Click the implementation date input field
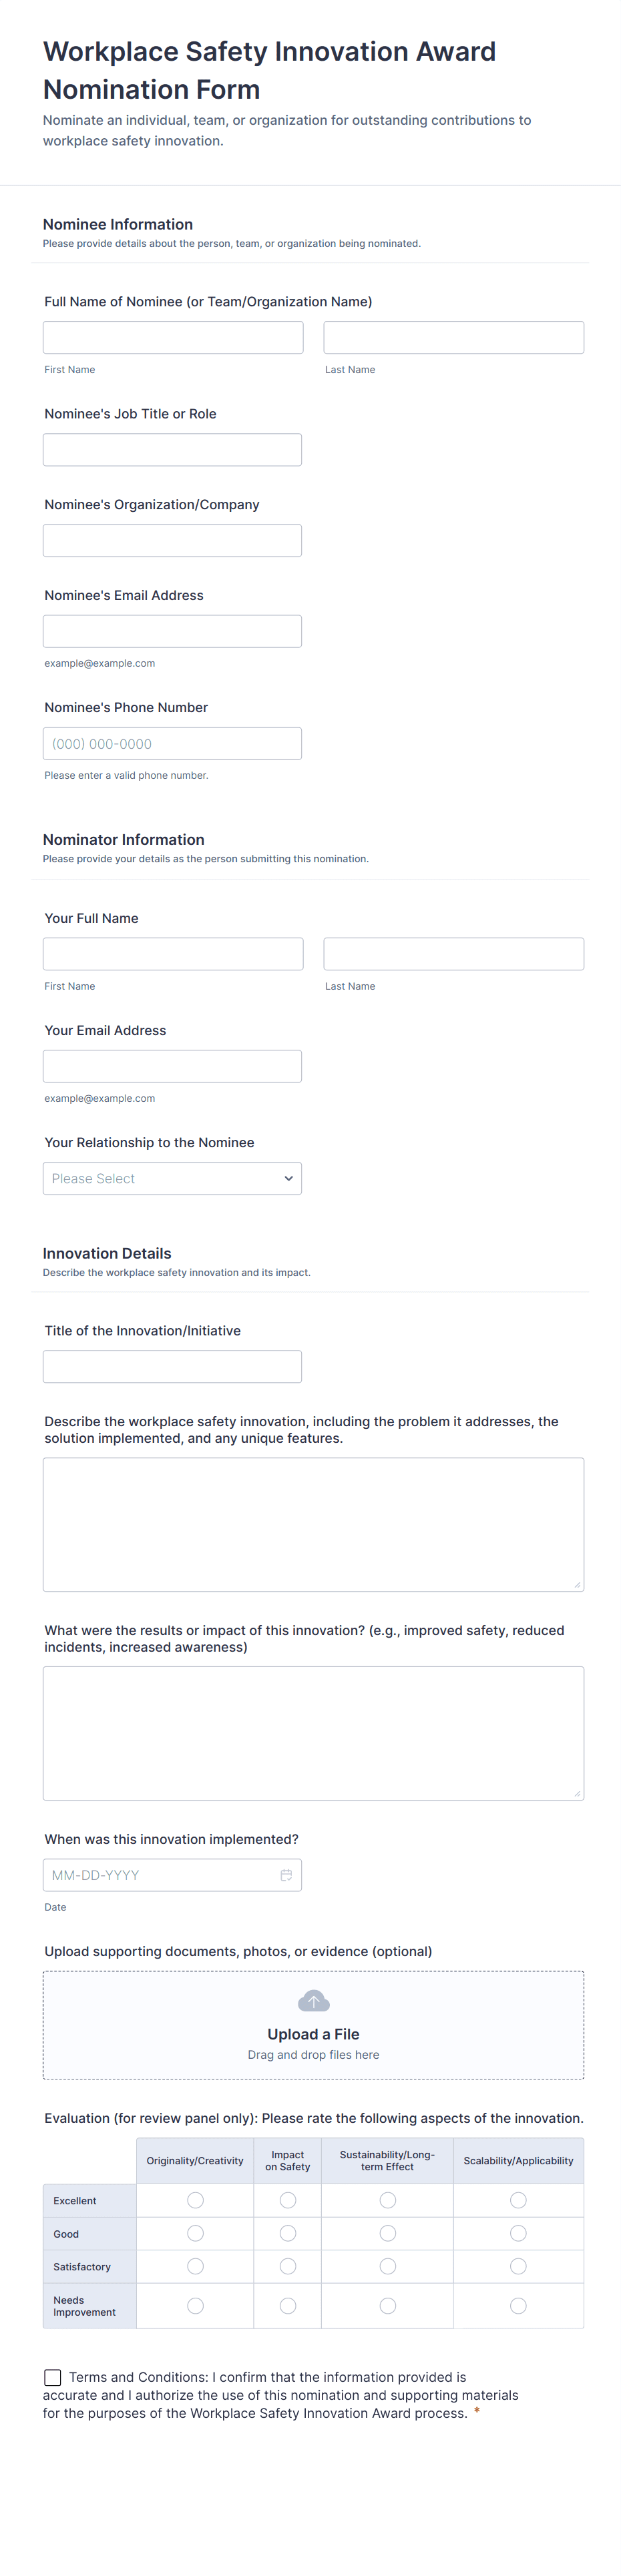The image size is (621, 2576). click(160, 1875)
